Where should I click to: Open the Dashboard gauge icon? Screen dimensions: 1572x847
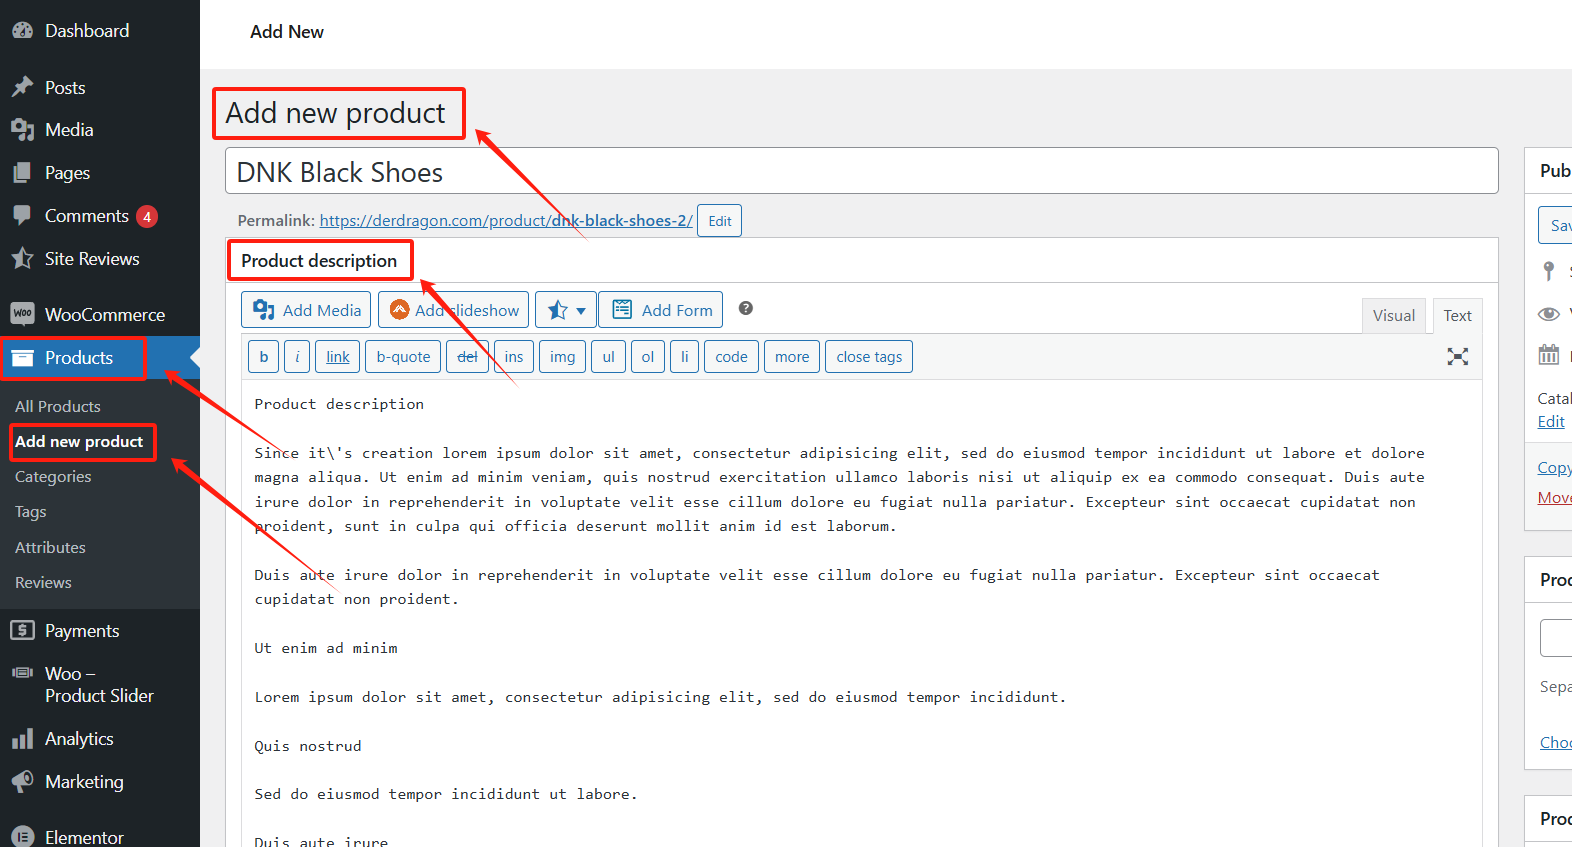[22, 31]
